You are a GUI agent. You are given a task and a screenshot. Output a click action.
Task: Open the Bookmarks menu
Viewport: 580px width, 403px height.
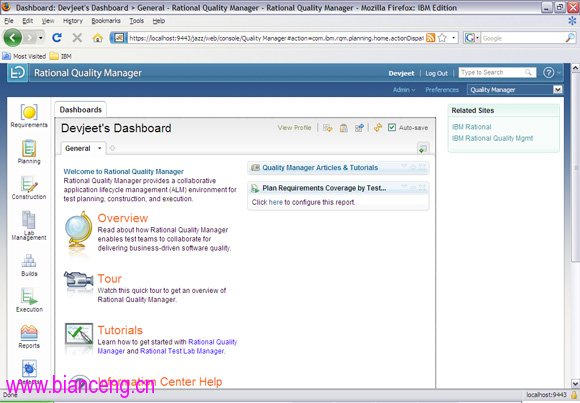click(x=106, y=21)
